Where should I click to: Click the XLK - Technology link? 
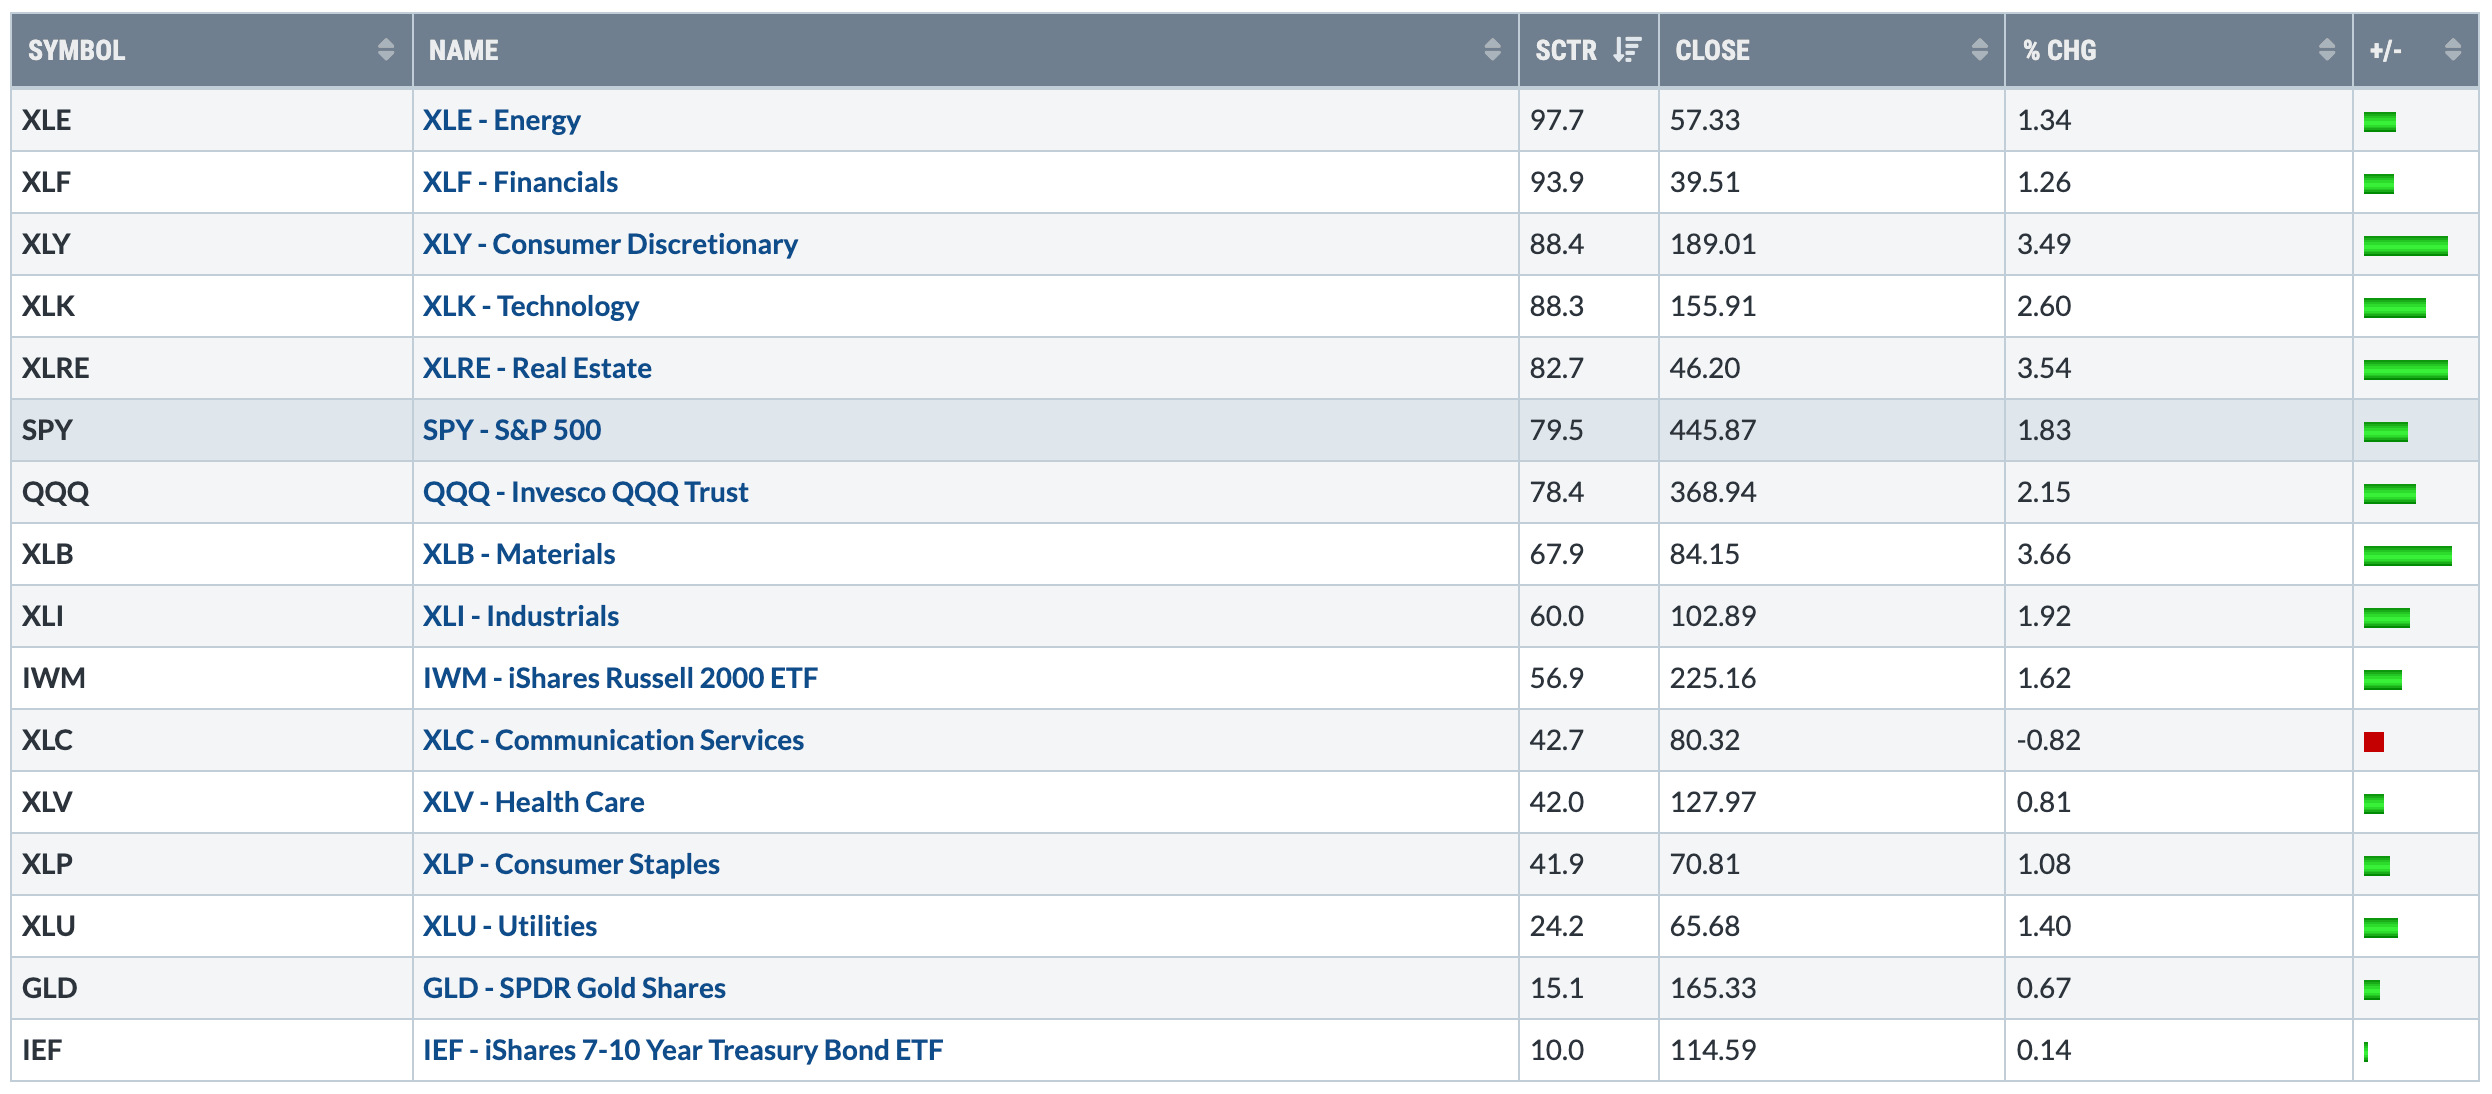coord(531,306)
